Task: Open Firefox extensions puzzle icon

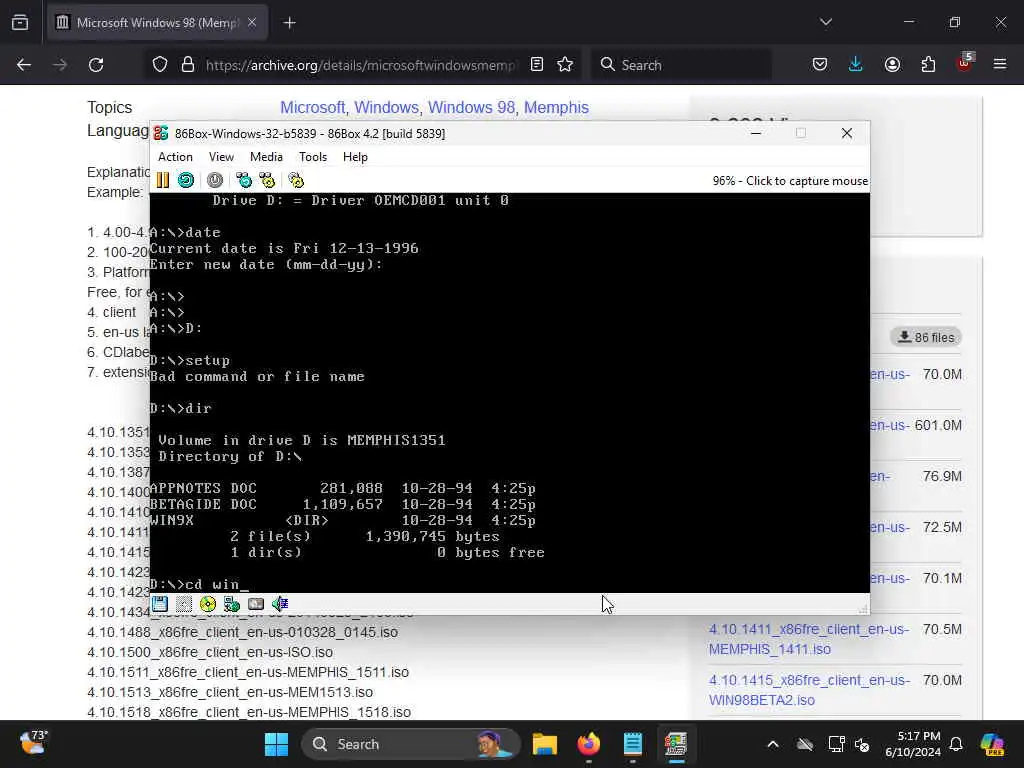Action: 928,64
